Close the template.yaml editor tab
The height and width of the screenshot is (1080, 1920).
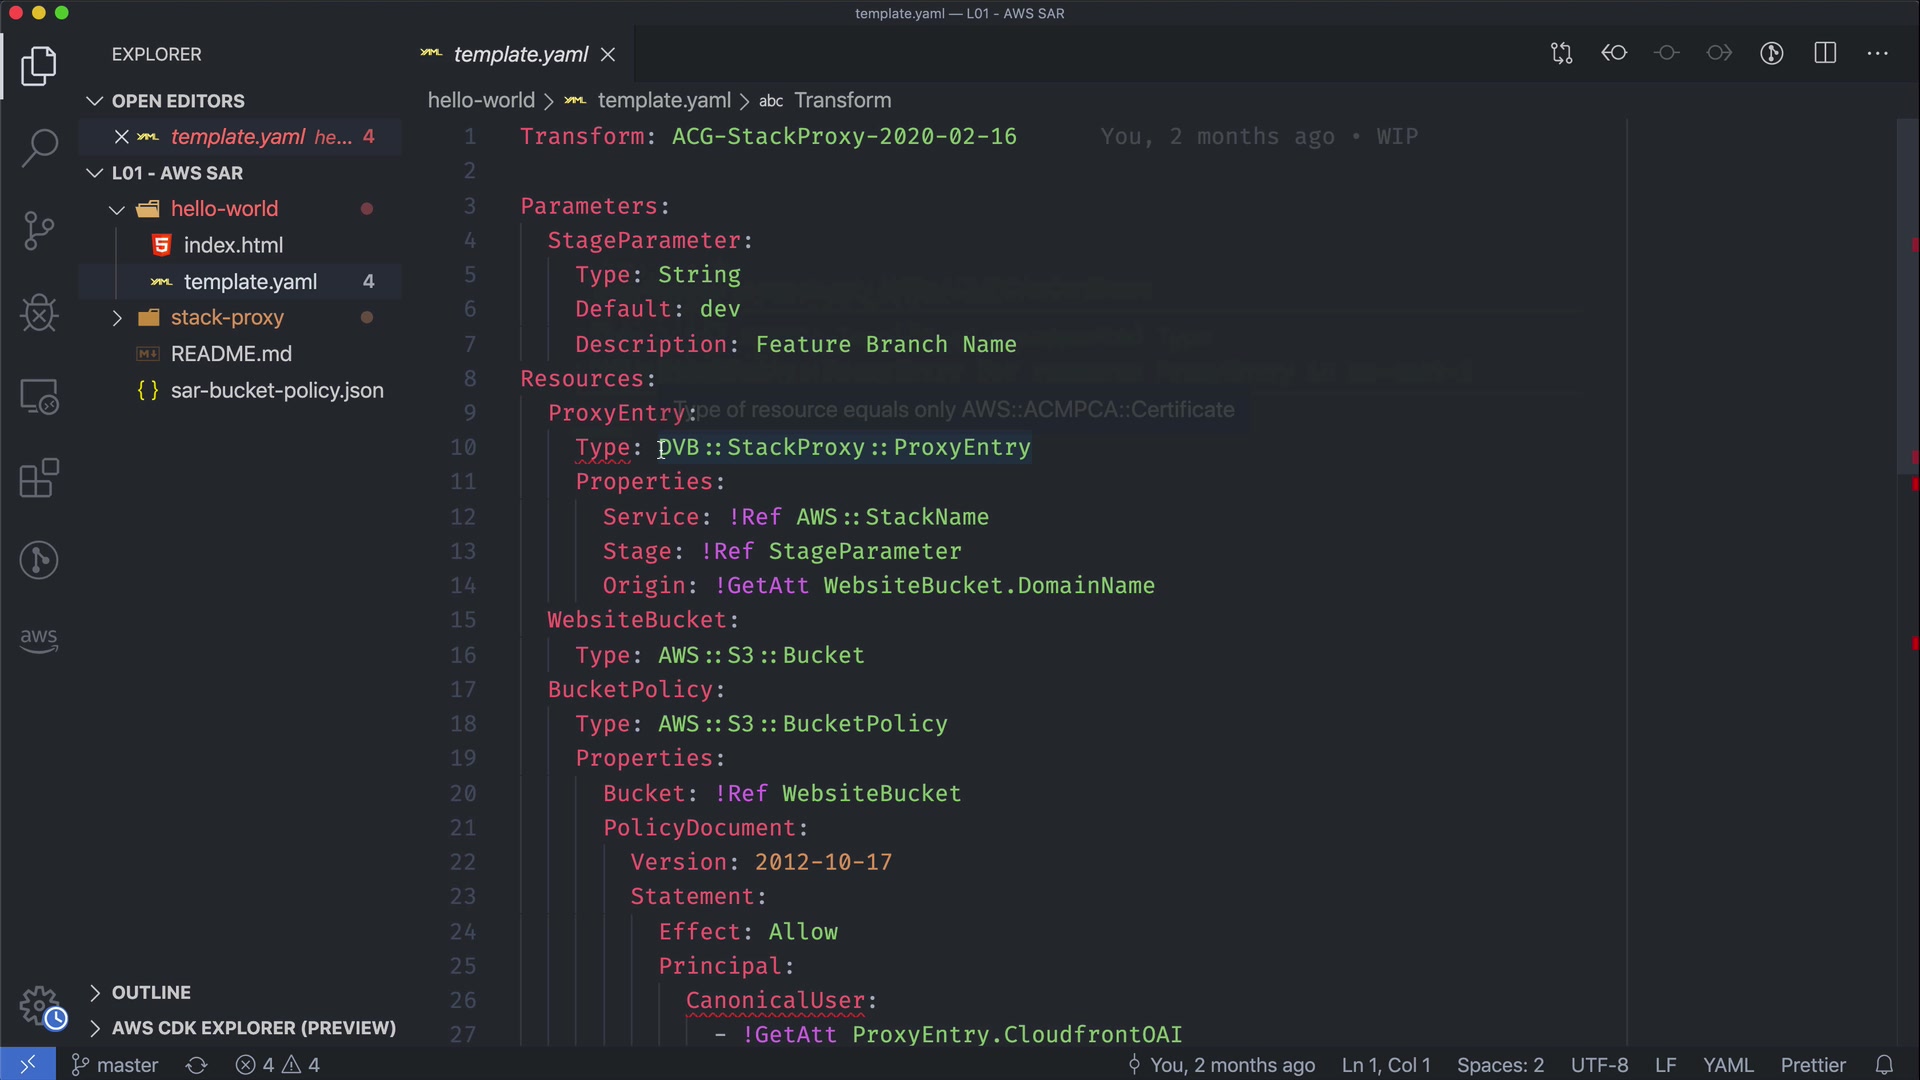point(608,55)
